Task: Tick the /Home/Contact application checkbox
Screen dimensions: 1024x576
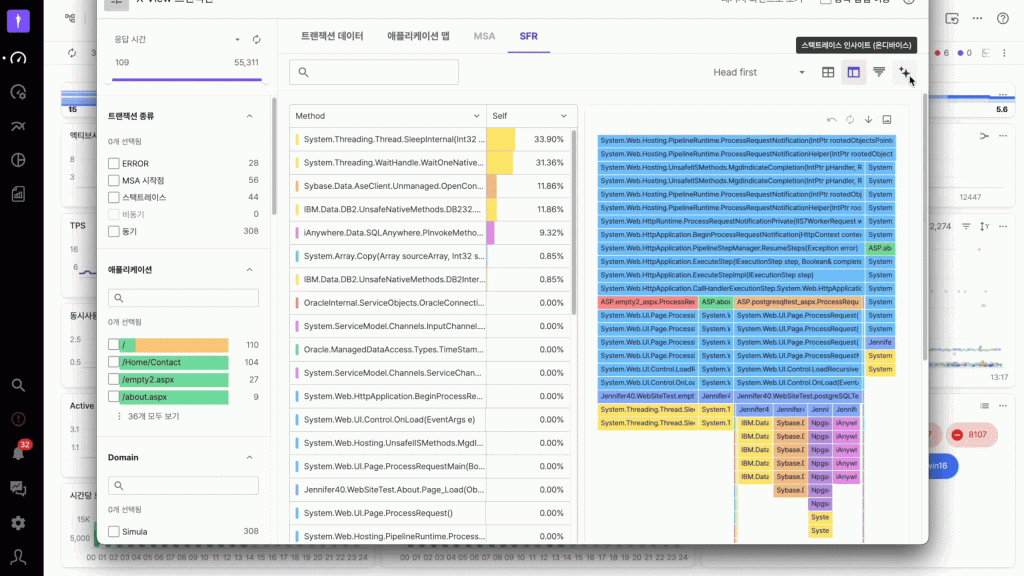Action: (x=114, y=362)
